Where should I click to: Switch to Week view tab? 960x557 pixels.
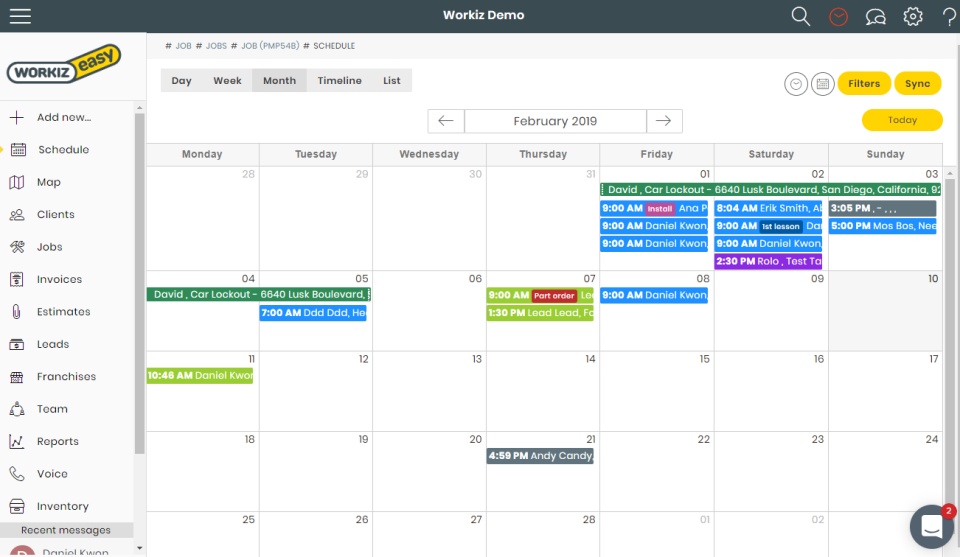point(227,80)
